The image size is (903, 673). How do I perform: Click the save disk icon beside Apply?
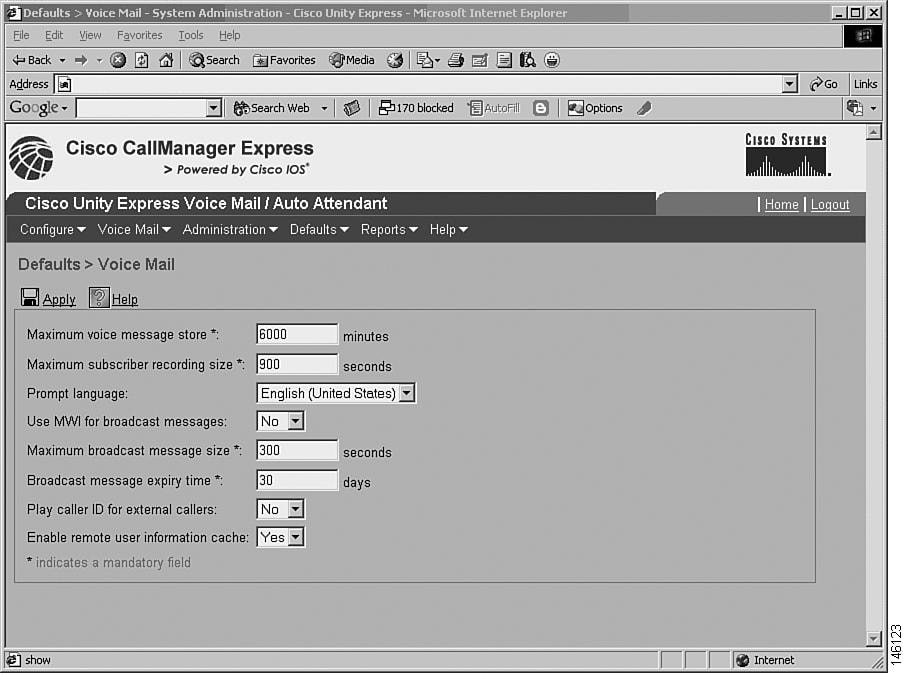30,298
